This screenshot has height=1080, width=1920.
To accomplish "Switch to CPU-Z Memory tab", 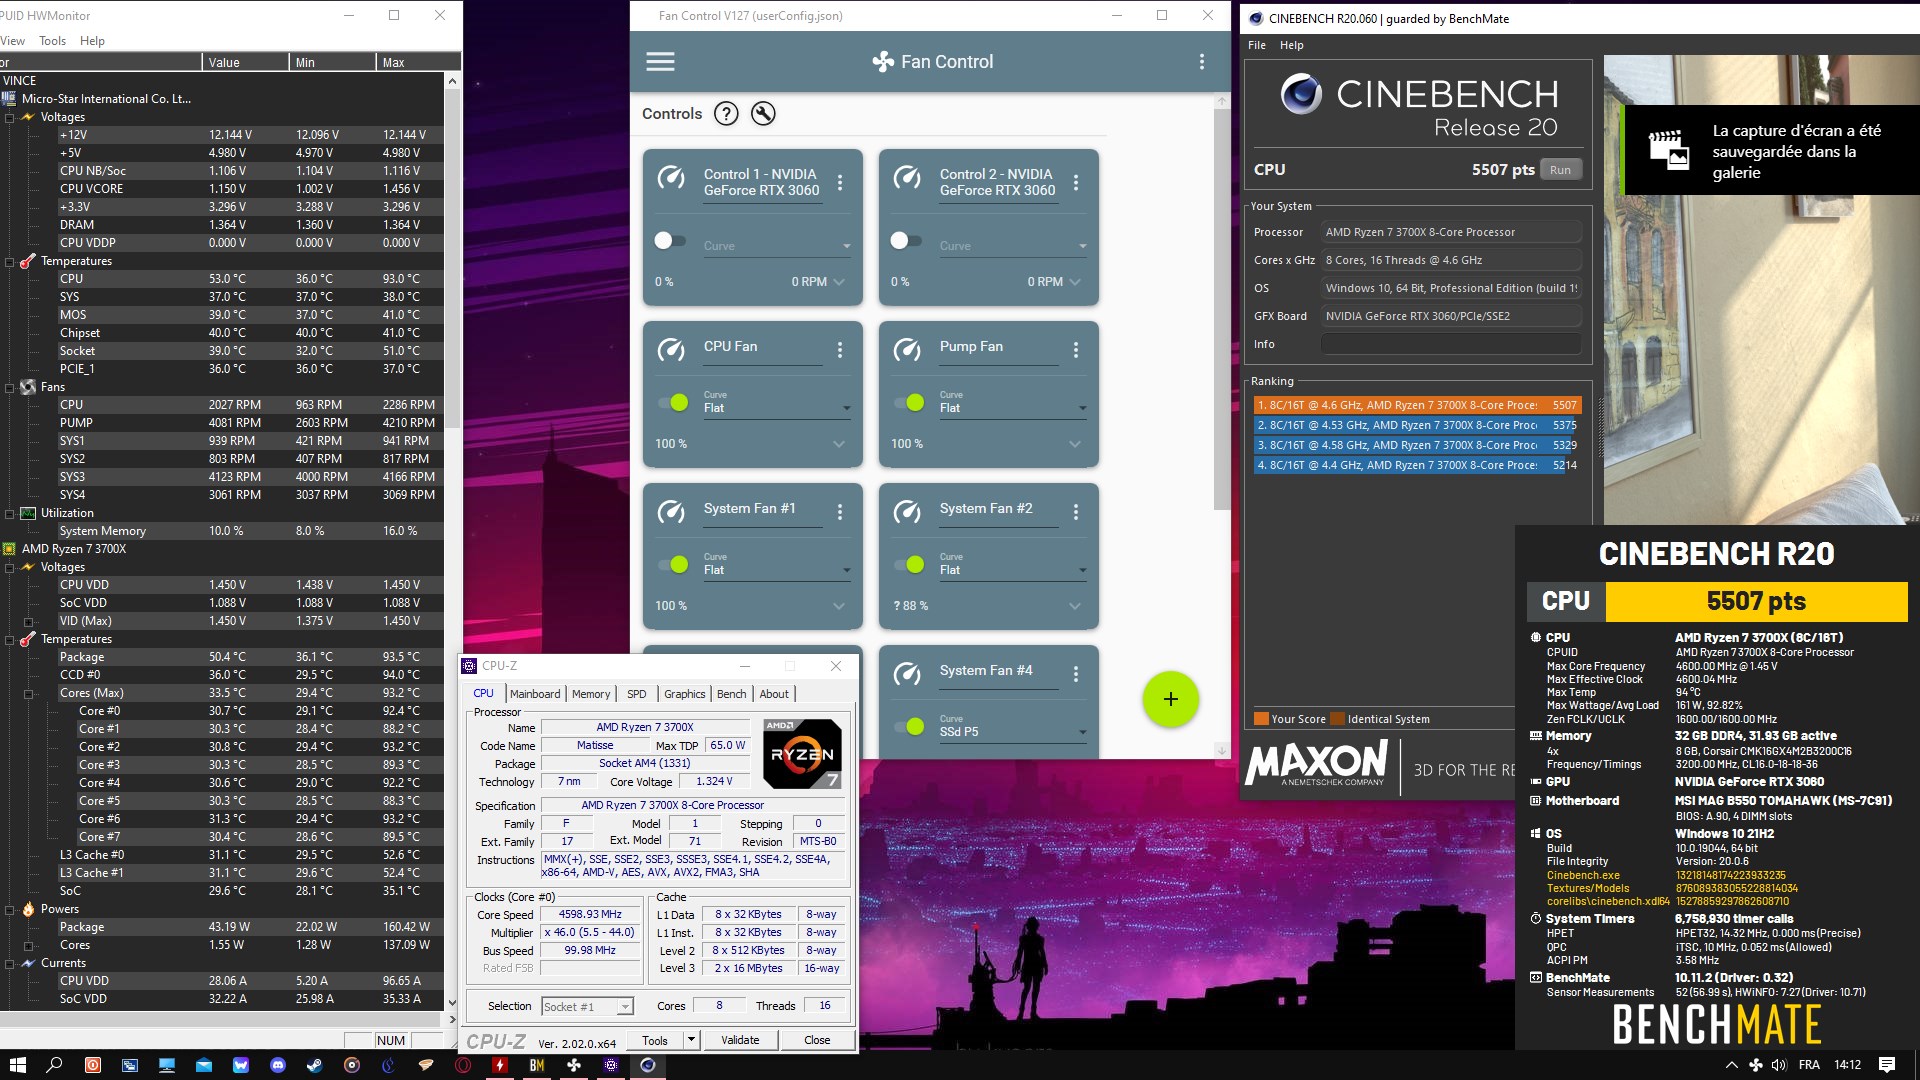I will 591,694.
